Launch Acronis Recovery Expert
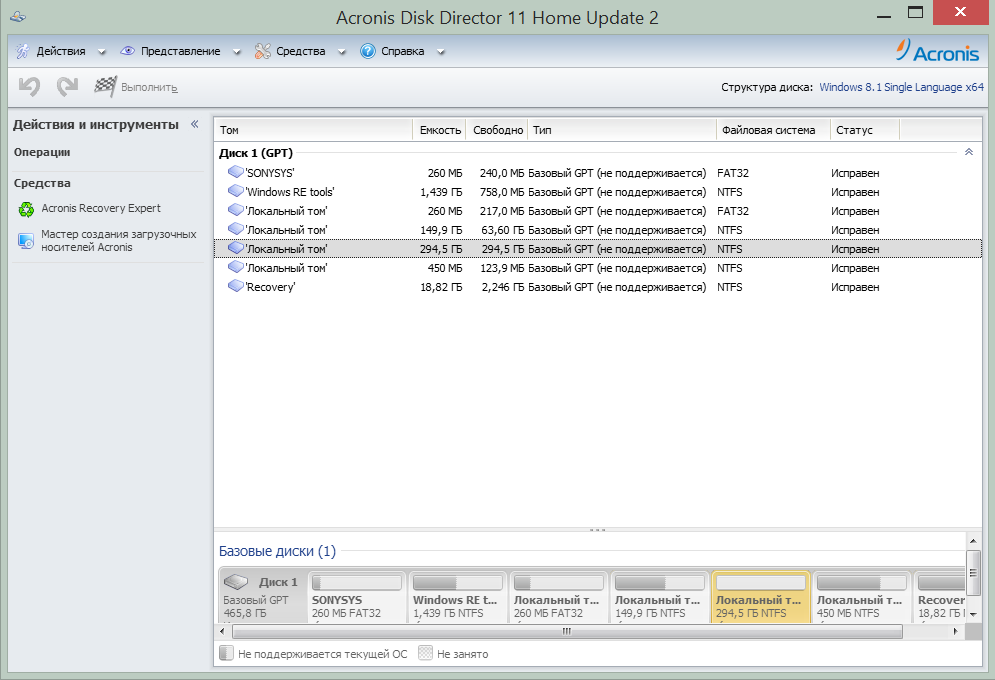Image resolution: width=995 pixels, height=680 pixels. [x=101, y=208]
